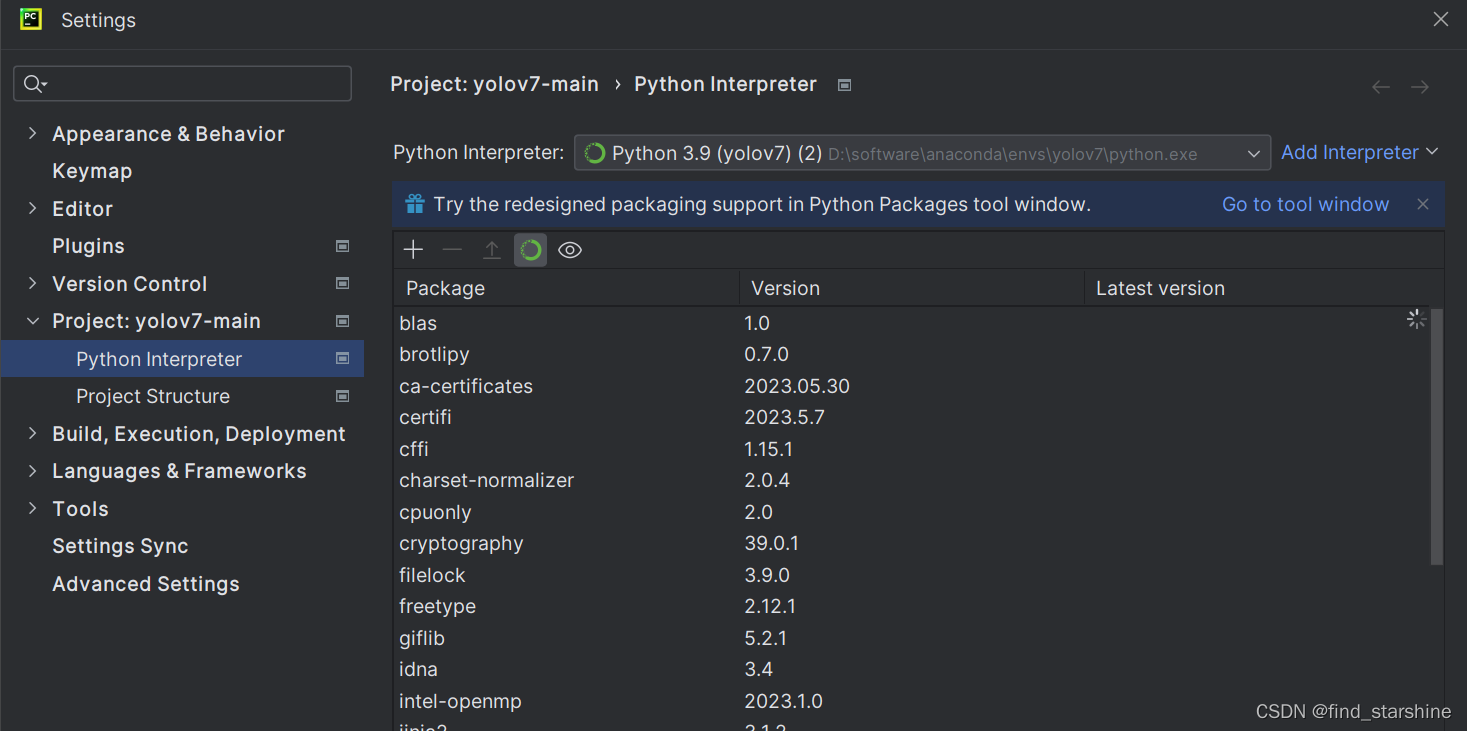Collapse the Project: yolov7-main tree node

click(x=32, y=320)
